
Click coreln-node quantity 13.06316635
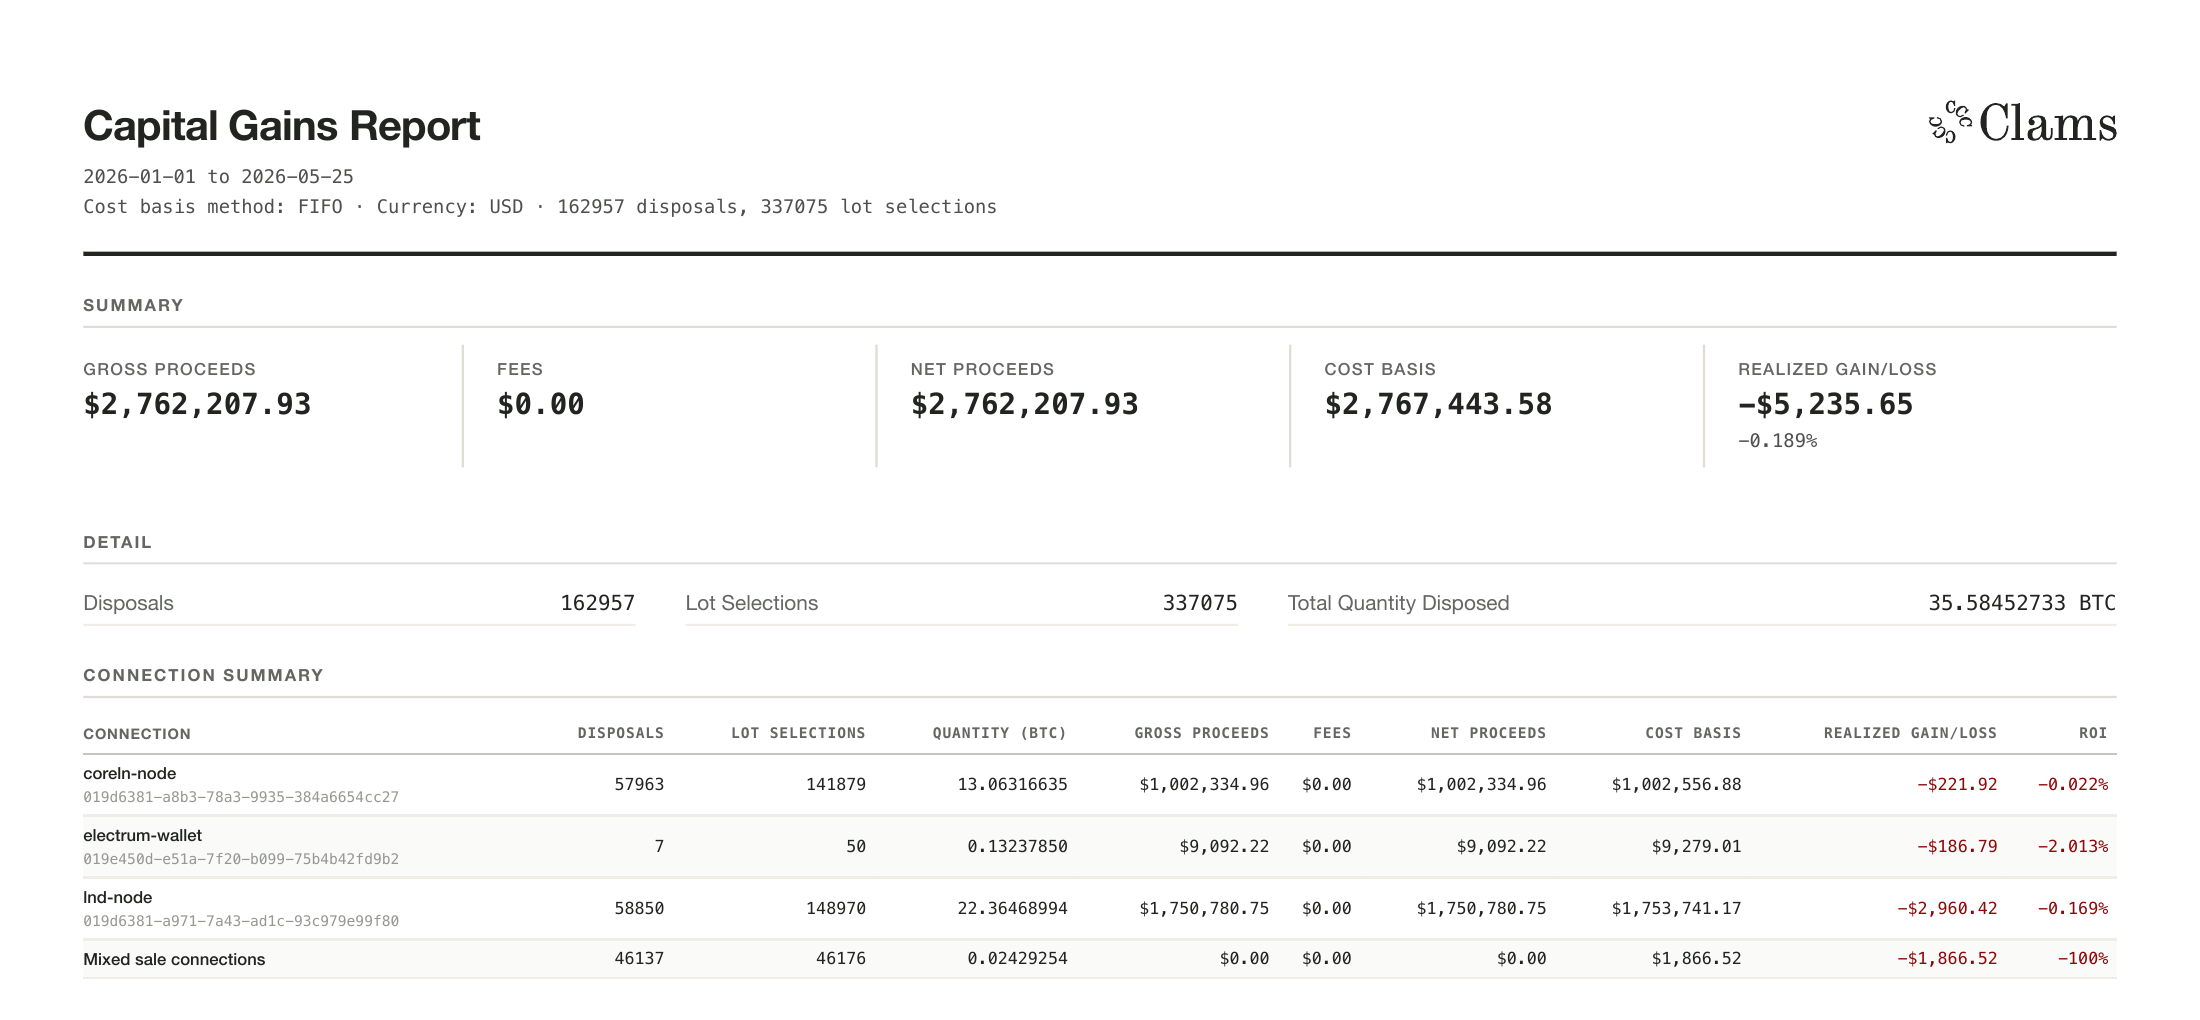[x=1012, y=785]
